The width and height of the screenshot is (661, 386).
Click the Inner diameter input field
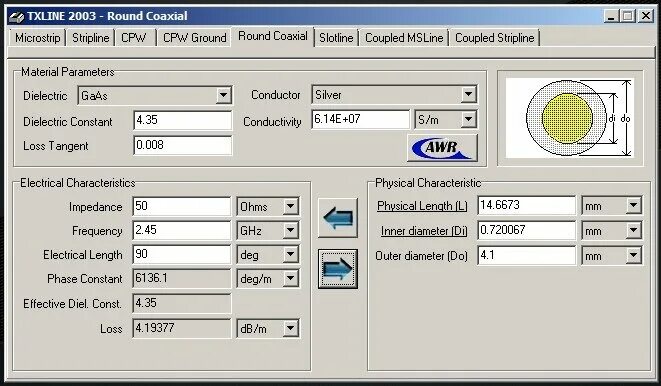[x=527, y=230]
